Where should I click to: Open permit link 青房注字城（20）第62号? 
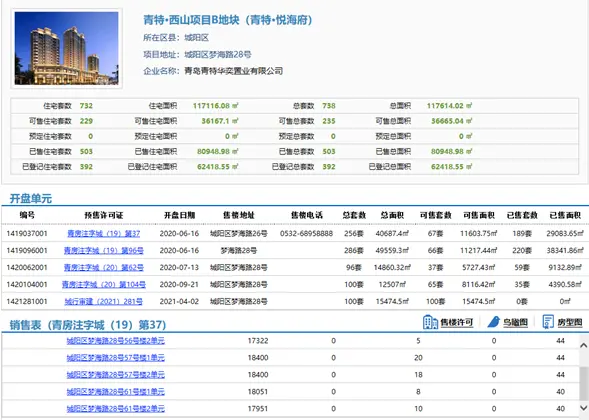point(104,267)
